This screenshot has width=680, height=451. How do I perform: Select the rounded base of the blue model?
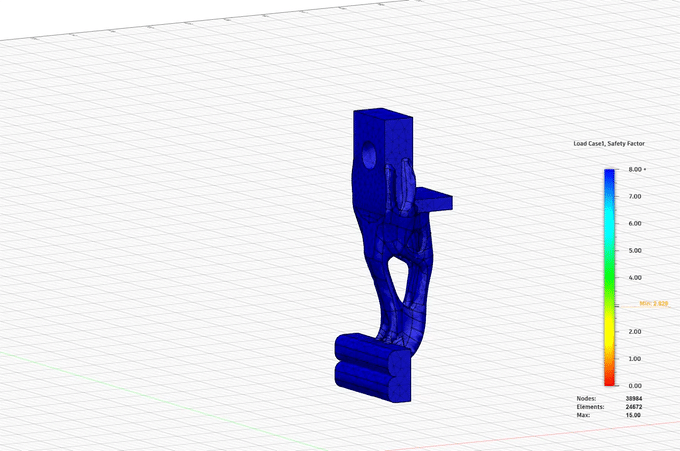coord(373,368)
